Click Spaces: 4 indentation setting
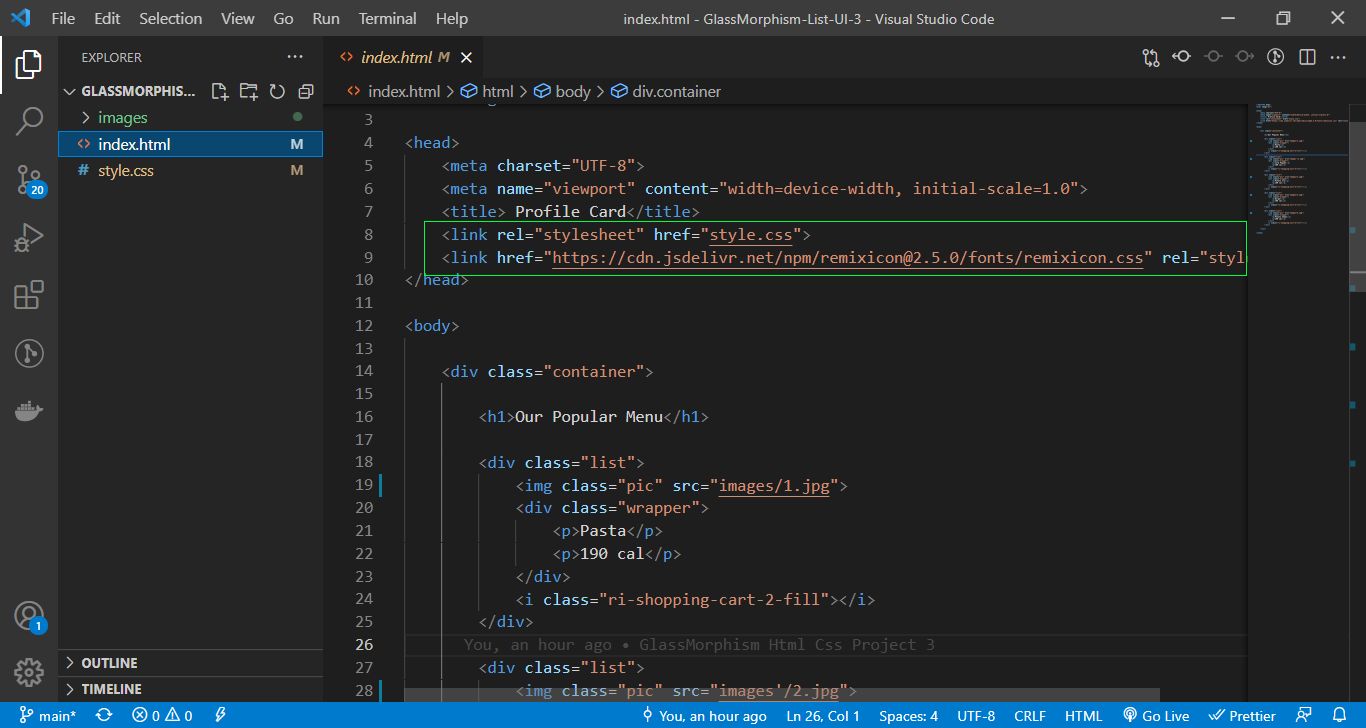This screenshot has width=1366, height=728. tap(908, 716)
